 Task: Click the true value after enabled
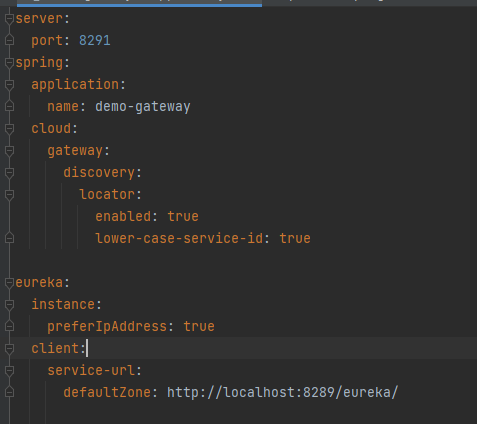point(183,217)
